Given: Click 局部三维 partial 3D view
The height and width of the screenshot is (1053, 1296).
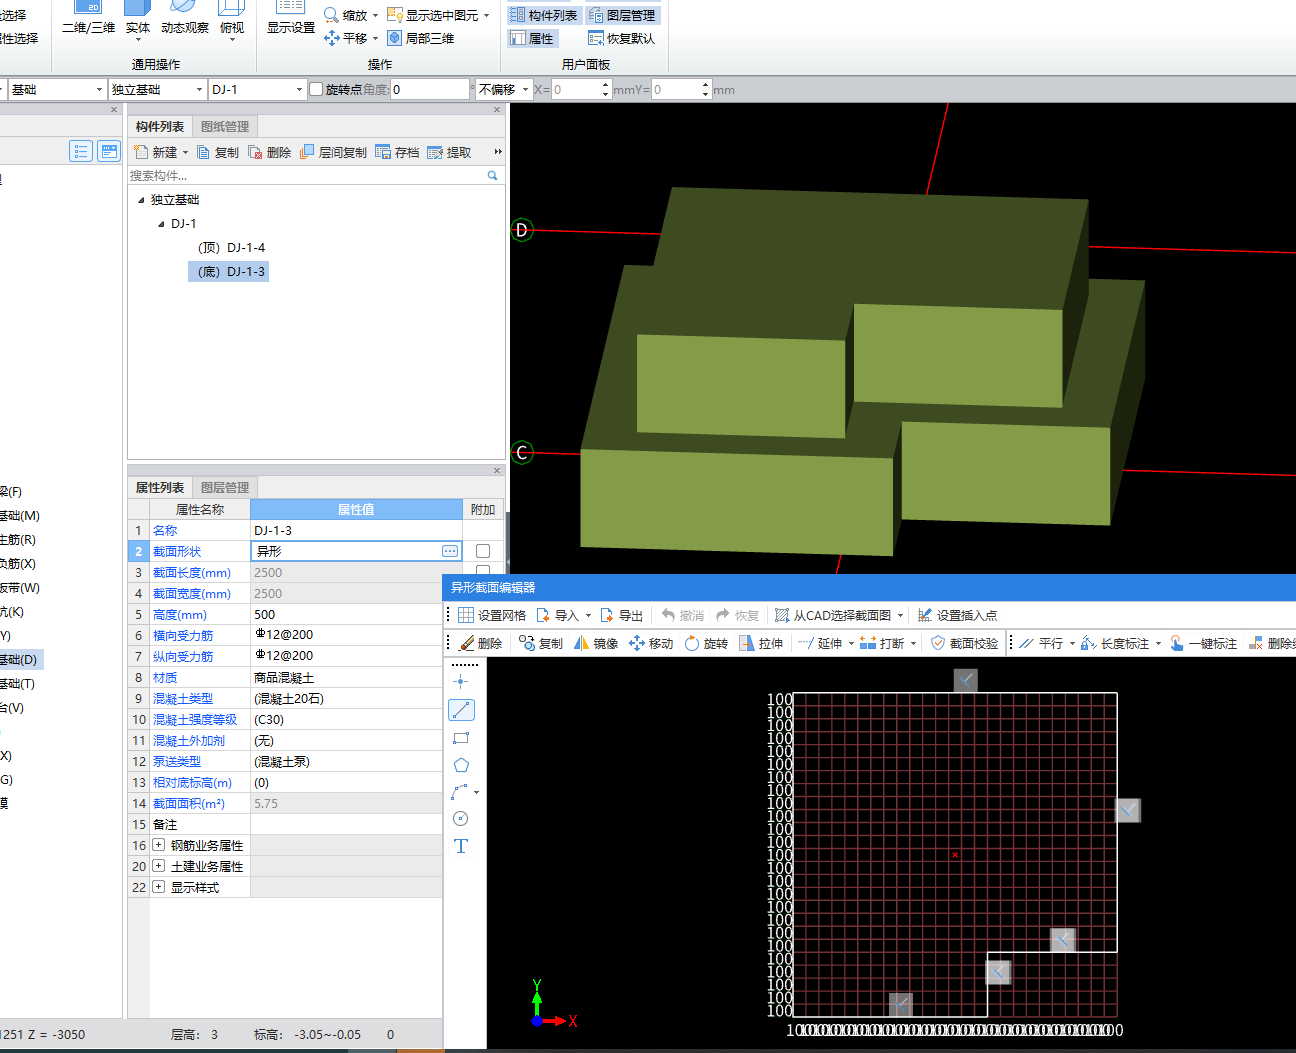Looking at the screenshot, I should click(421, 38).
